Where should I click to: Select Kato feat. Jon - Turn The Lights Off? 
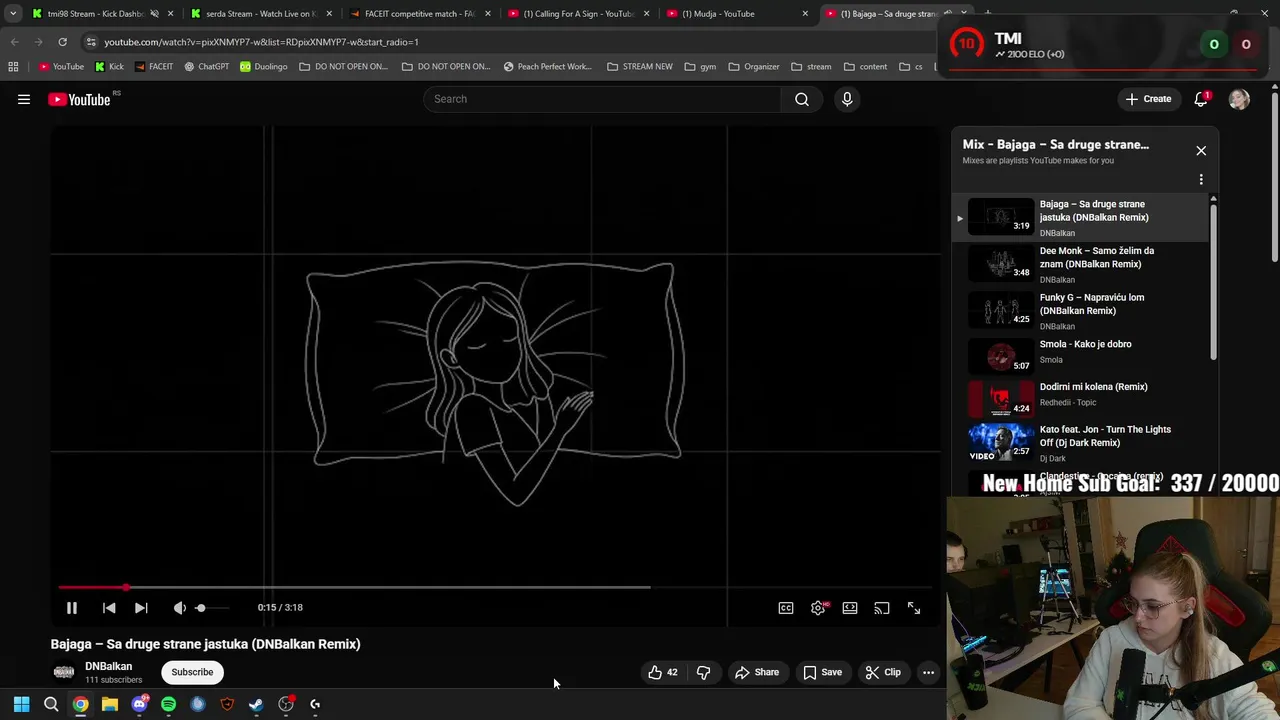click(x=1081, y=443)
